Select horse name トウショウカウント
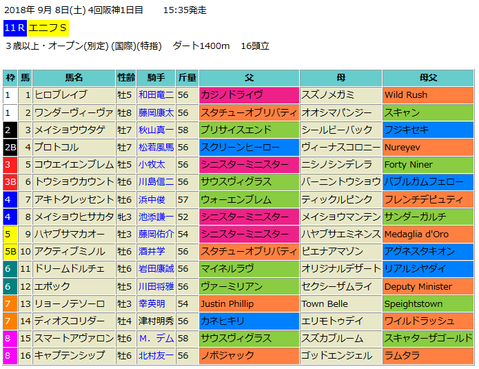This screenshot has width=479, height=369. pyautogui.click(x=74, y=182)
